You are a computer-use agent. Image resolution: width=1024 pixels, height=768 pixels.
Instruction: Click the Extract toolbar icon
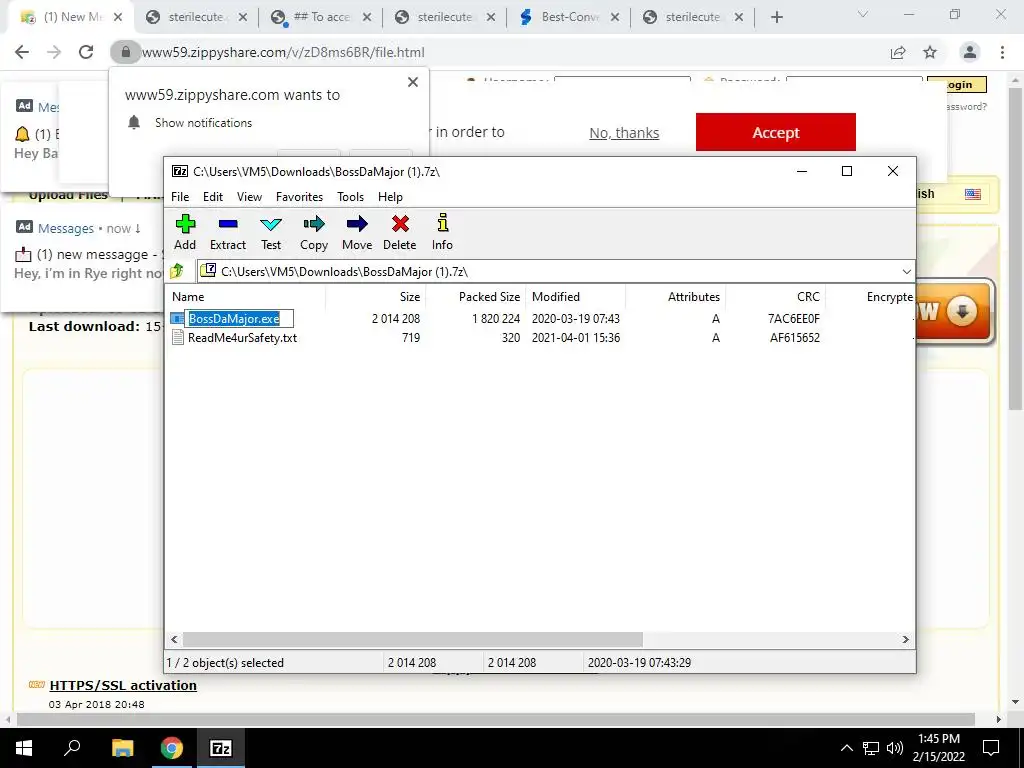(x=228, y=232)
